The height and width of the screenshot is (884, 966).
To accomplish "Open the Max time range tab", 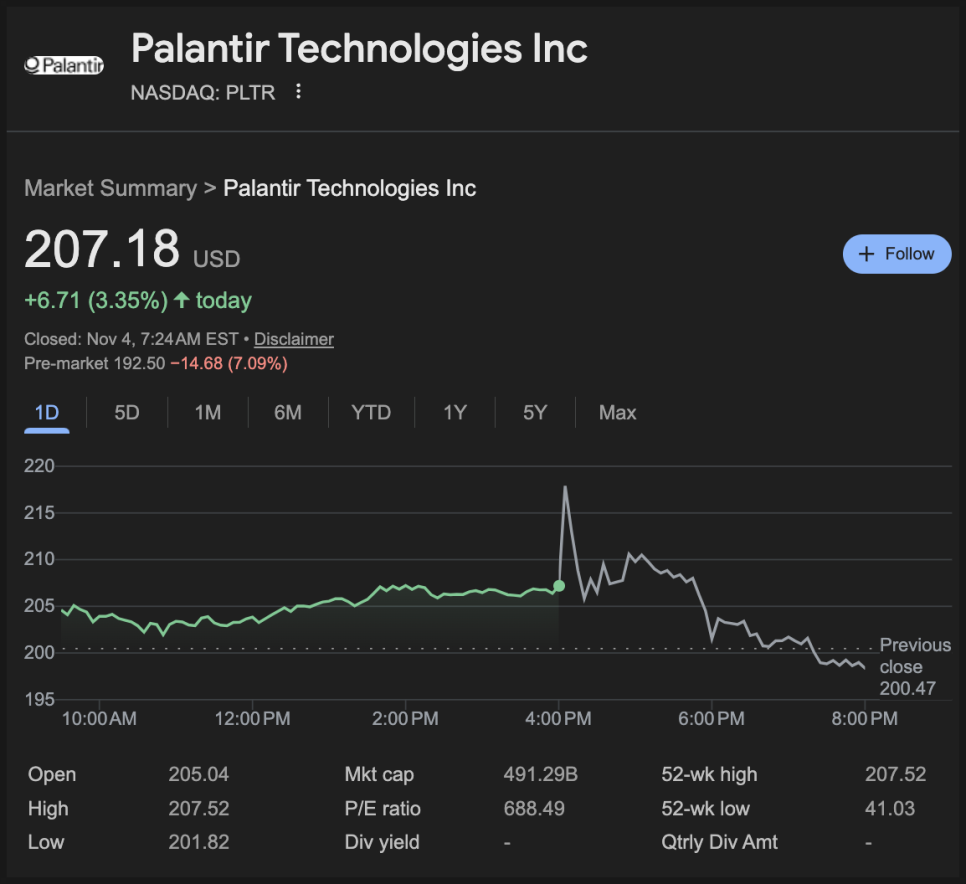I will coord(617,413).
